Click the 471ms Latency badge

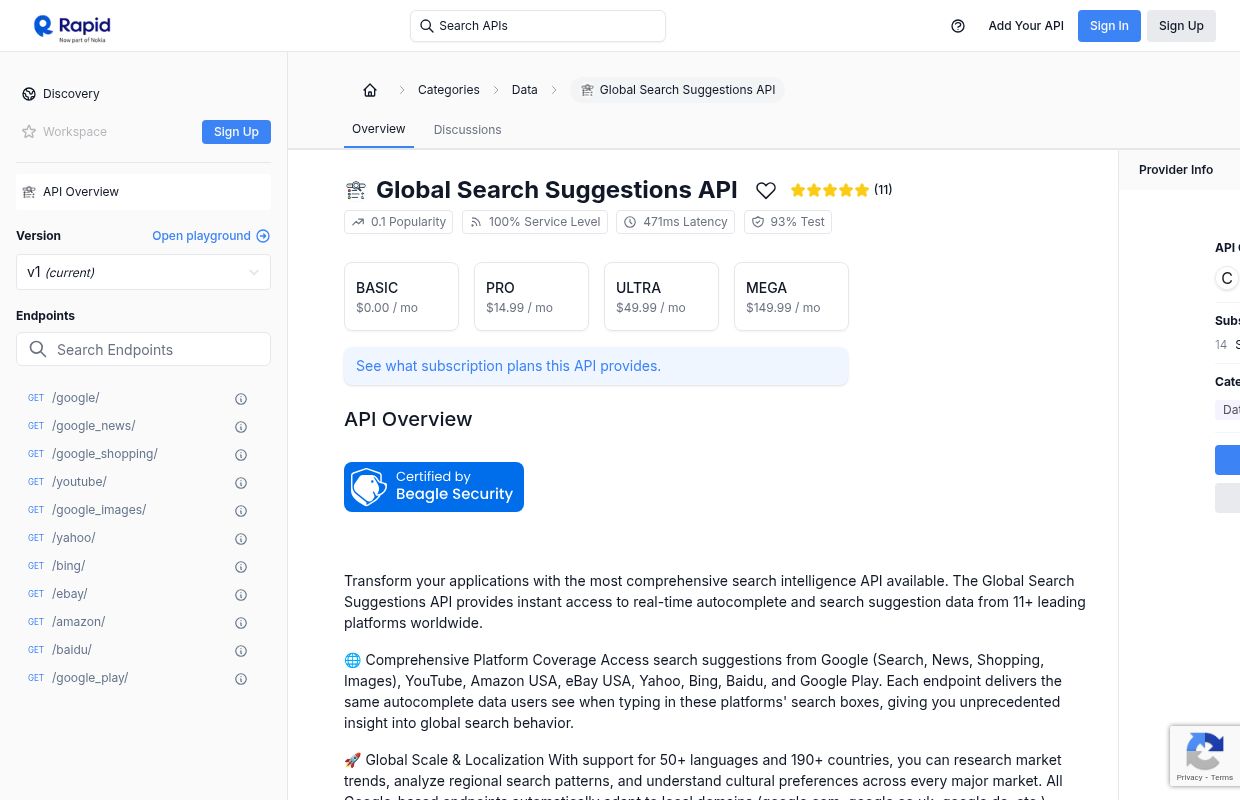(x=675, y=222)
